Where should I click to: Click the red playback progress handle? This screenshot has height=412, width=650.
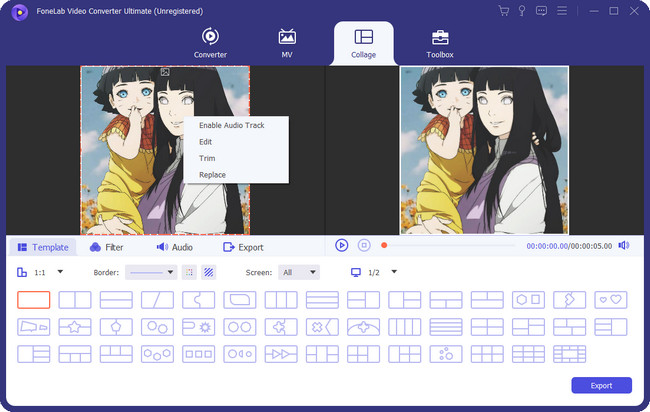(x=384, y=245)
